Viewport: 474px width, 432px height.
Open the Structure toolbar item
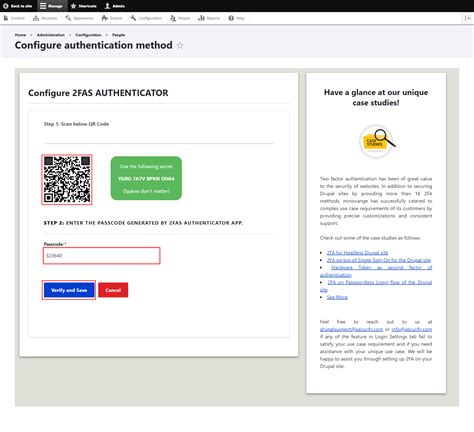pyautogui.click(x=45, y=18)
